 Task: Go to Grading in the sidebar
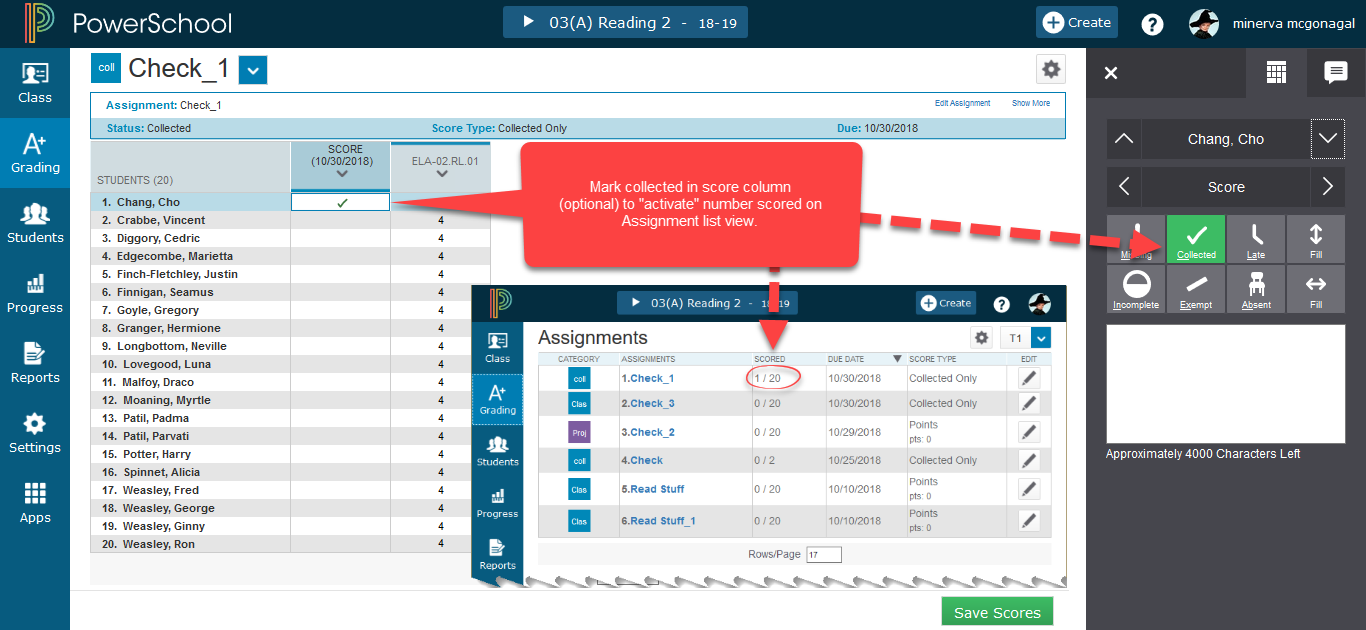(35, 153)
